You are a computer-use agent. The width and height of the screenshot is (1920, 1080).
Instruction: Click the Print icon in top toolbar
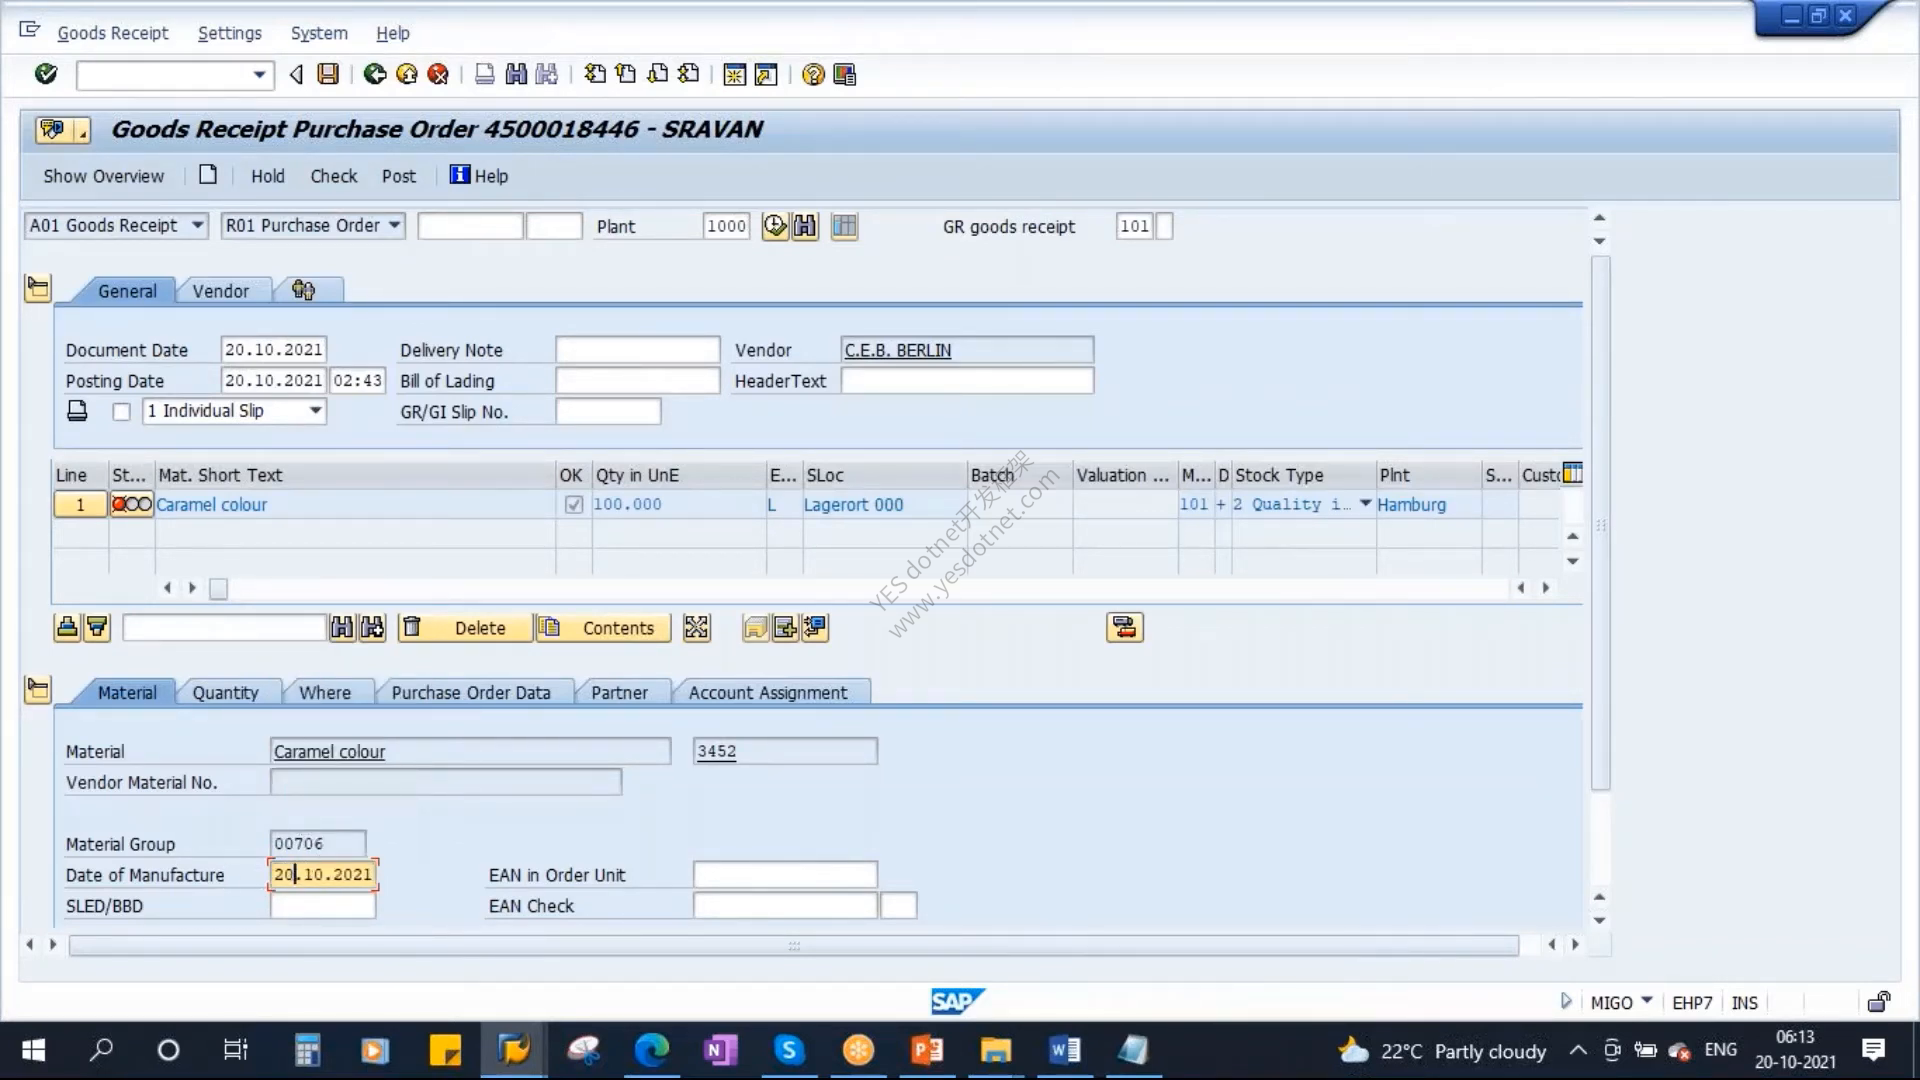[x=485, y=74]
